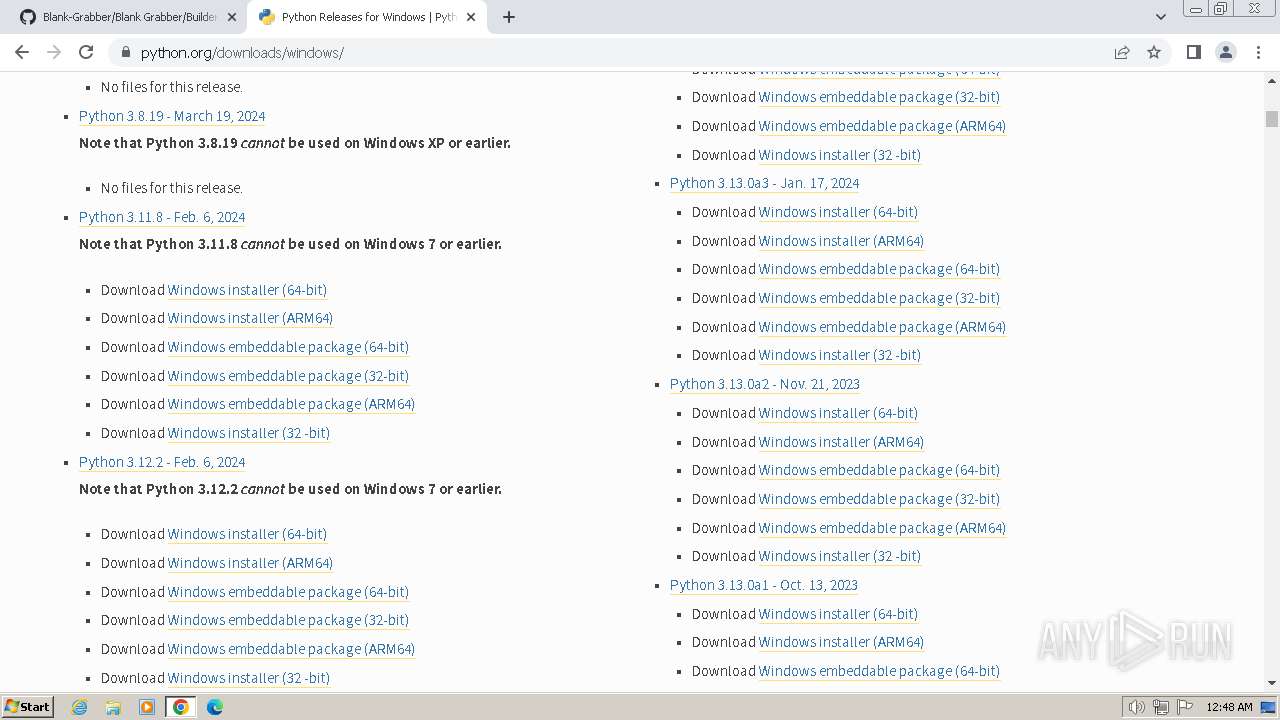Download 3.13.0a3 embeddable package (64-bit)

879,269
